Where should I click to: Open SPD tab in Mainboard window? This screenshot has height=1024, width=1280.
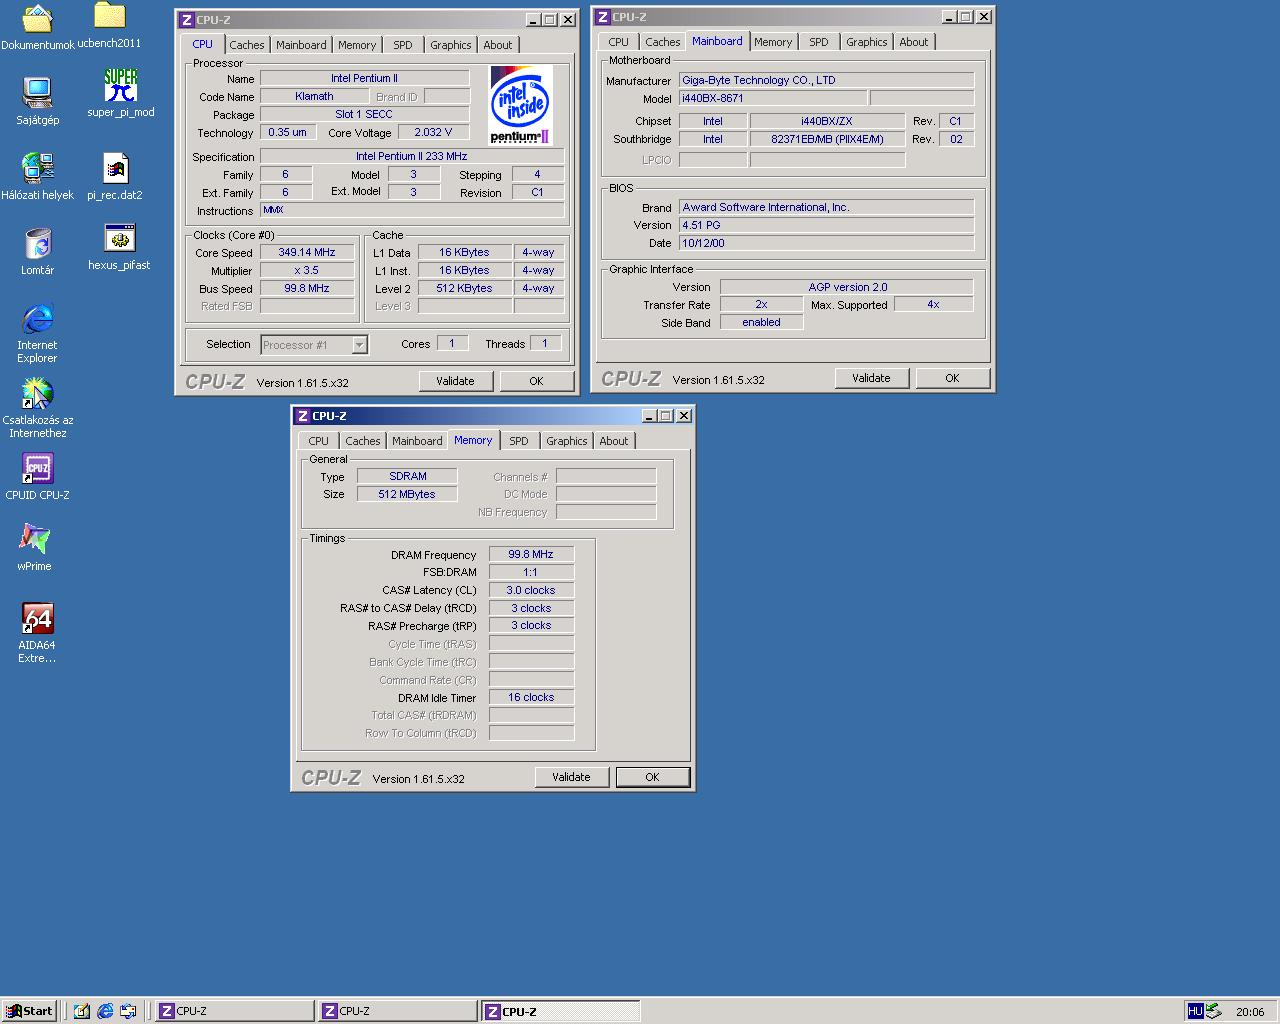click(819, 42)
